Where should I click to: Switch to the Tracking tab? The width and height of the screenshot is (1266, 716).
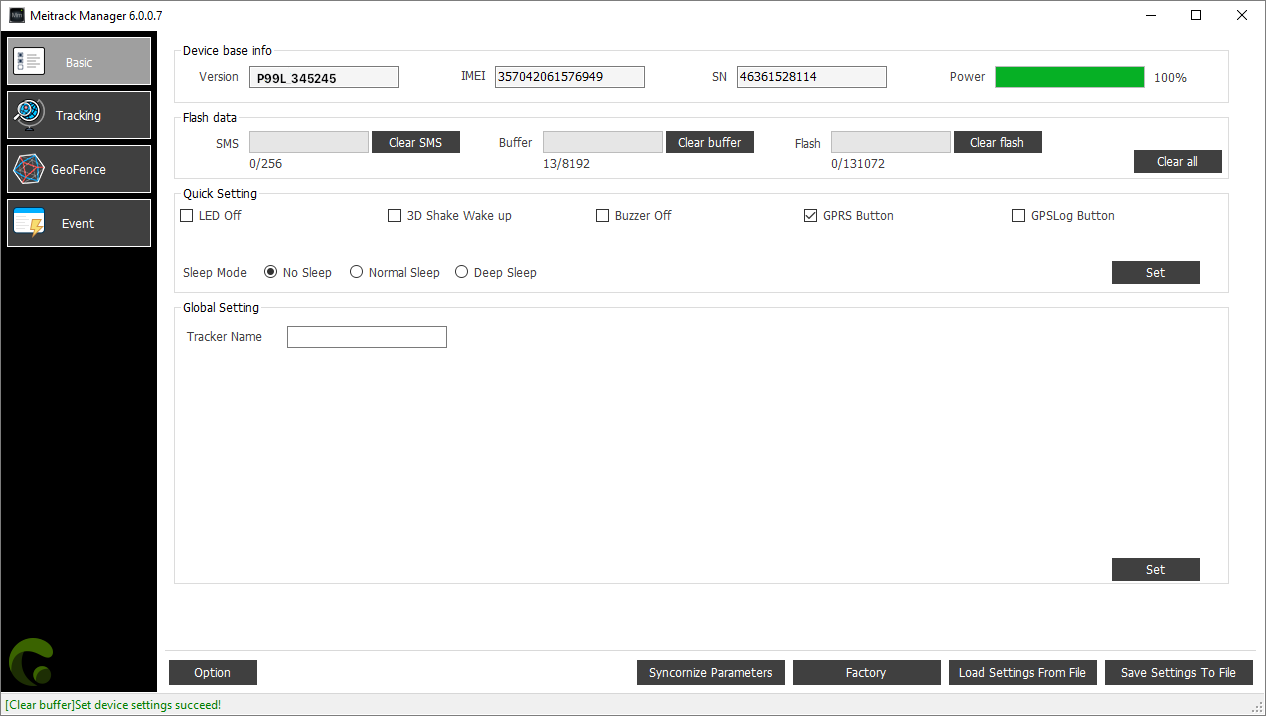coord(79,115)
